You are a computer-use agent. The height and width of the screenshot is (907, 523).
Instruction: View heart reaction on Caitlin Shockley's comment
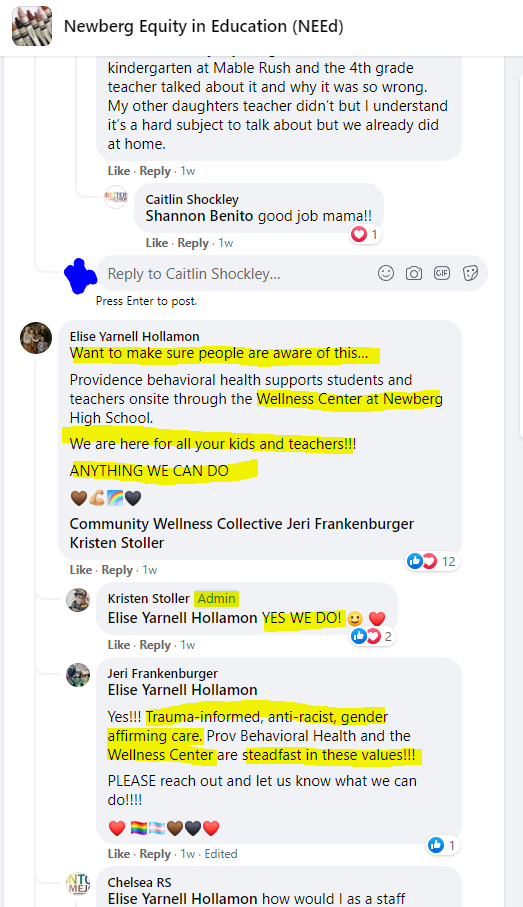365,234
